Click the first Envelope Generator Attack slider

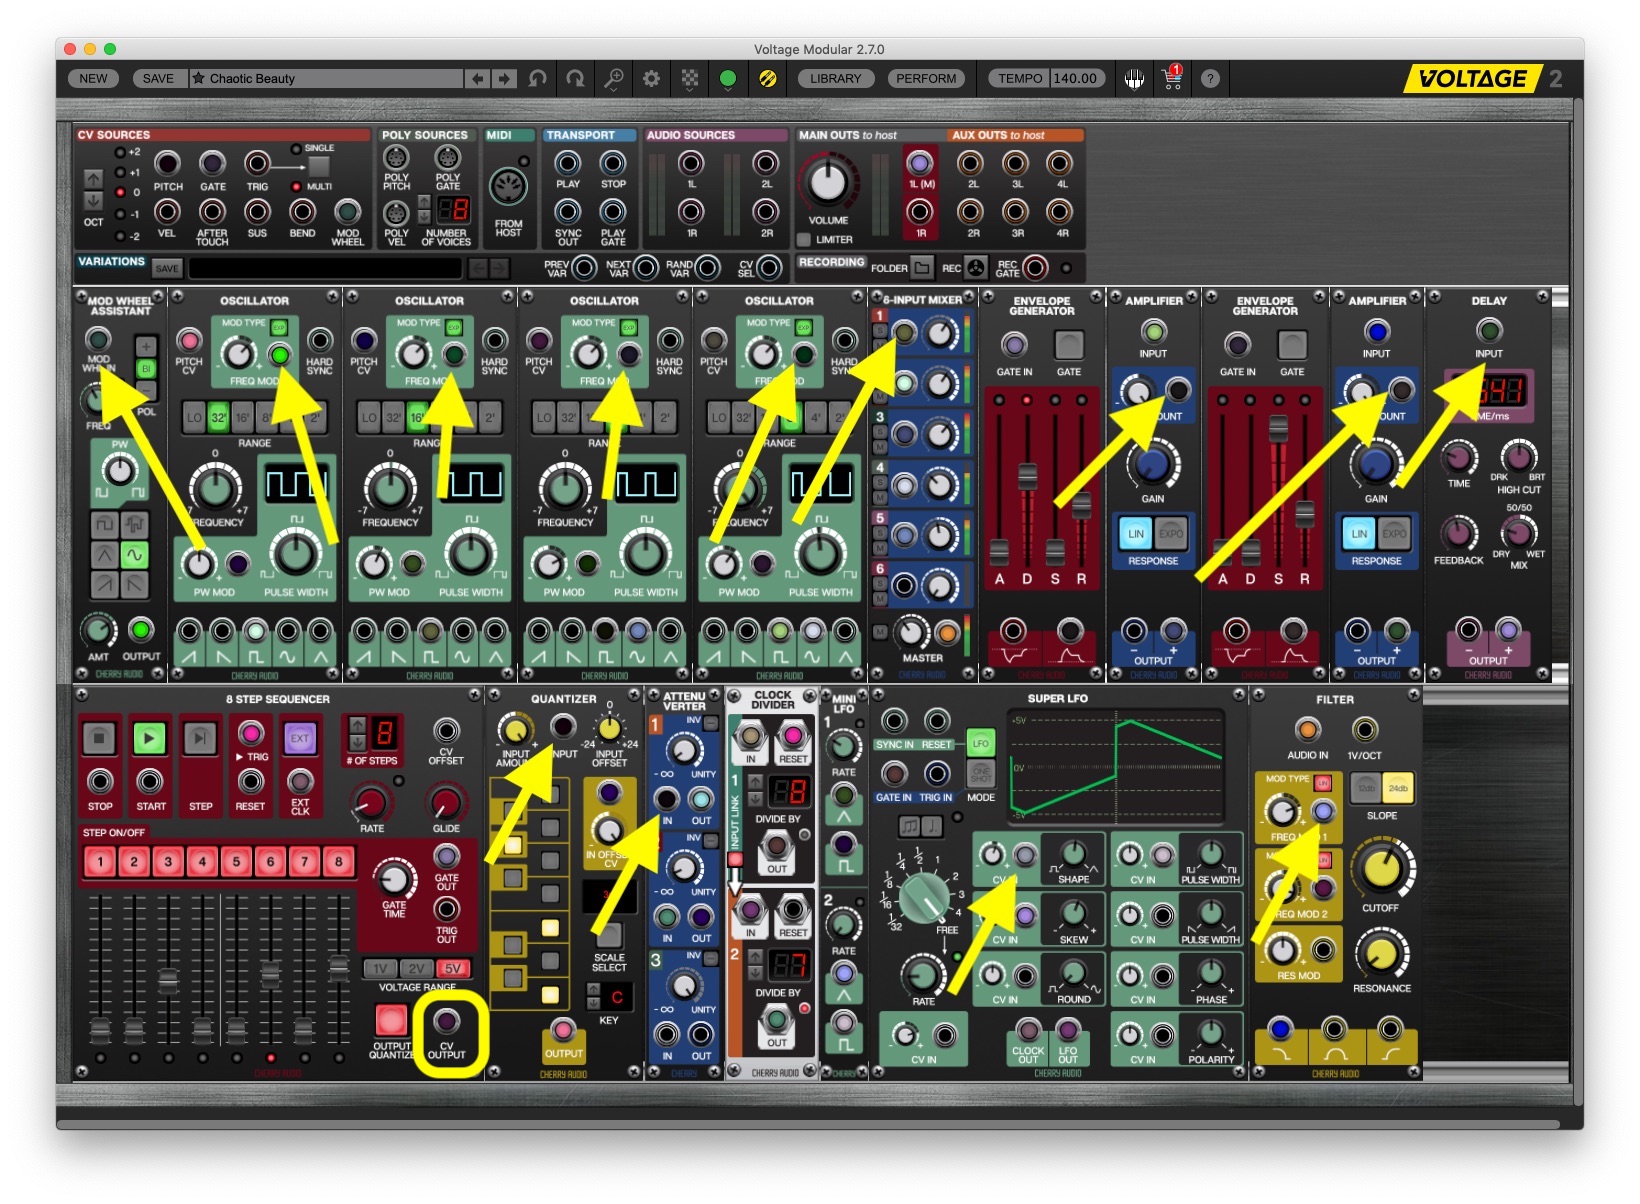(999, 550)
